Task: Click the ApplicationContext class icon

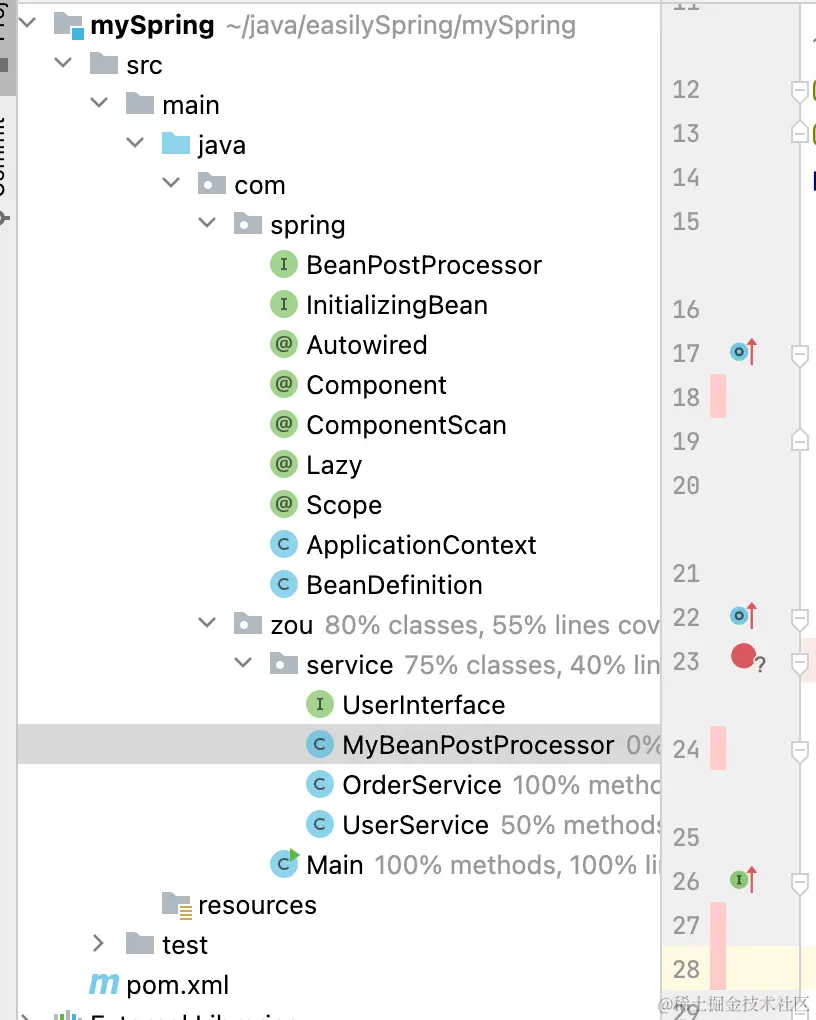Action: click(285, 545)
